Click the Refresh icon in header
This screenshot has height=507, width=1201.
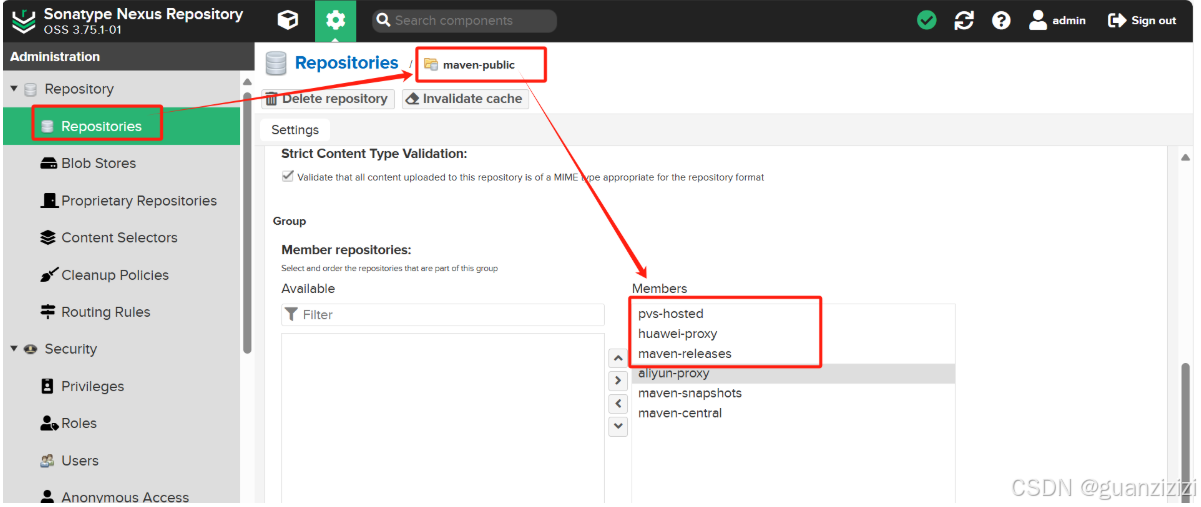[x=964, y=20]
